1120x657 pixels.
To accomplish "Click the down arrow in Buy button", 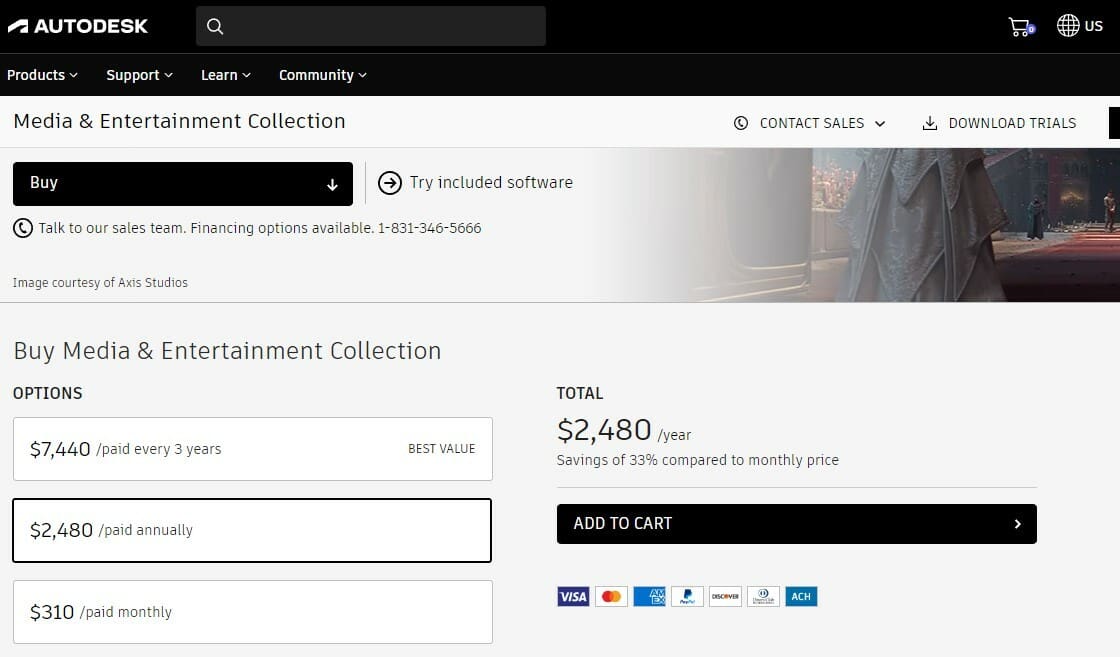I will coord(332,185).
